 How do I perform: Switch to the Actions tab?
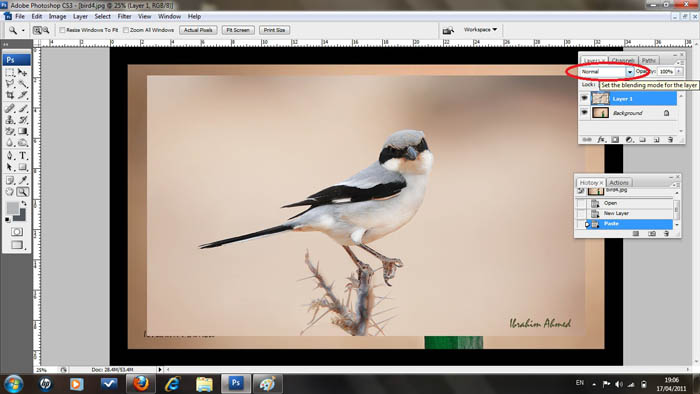pos(619,182)
